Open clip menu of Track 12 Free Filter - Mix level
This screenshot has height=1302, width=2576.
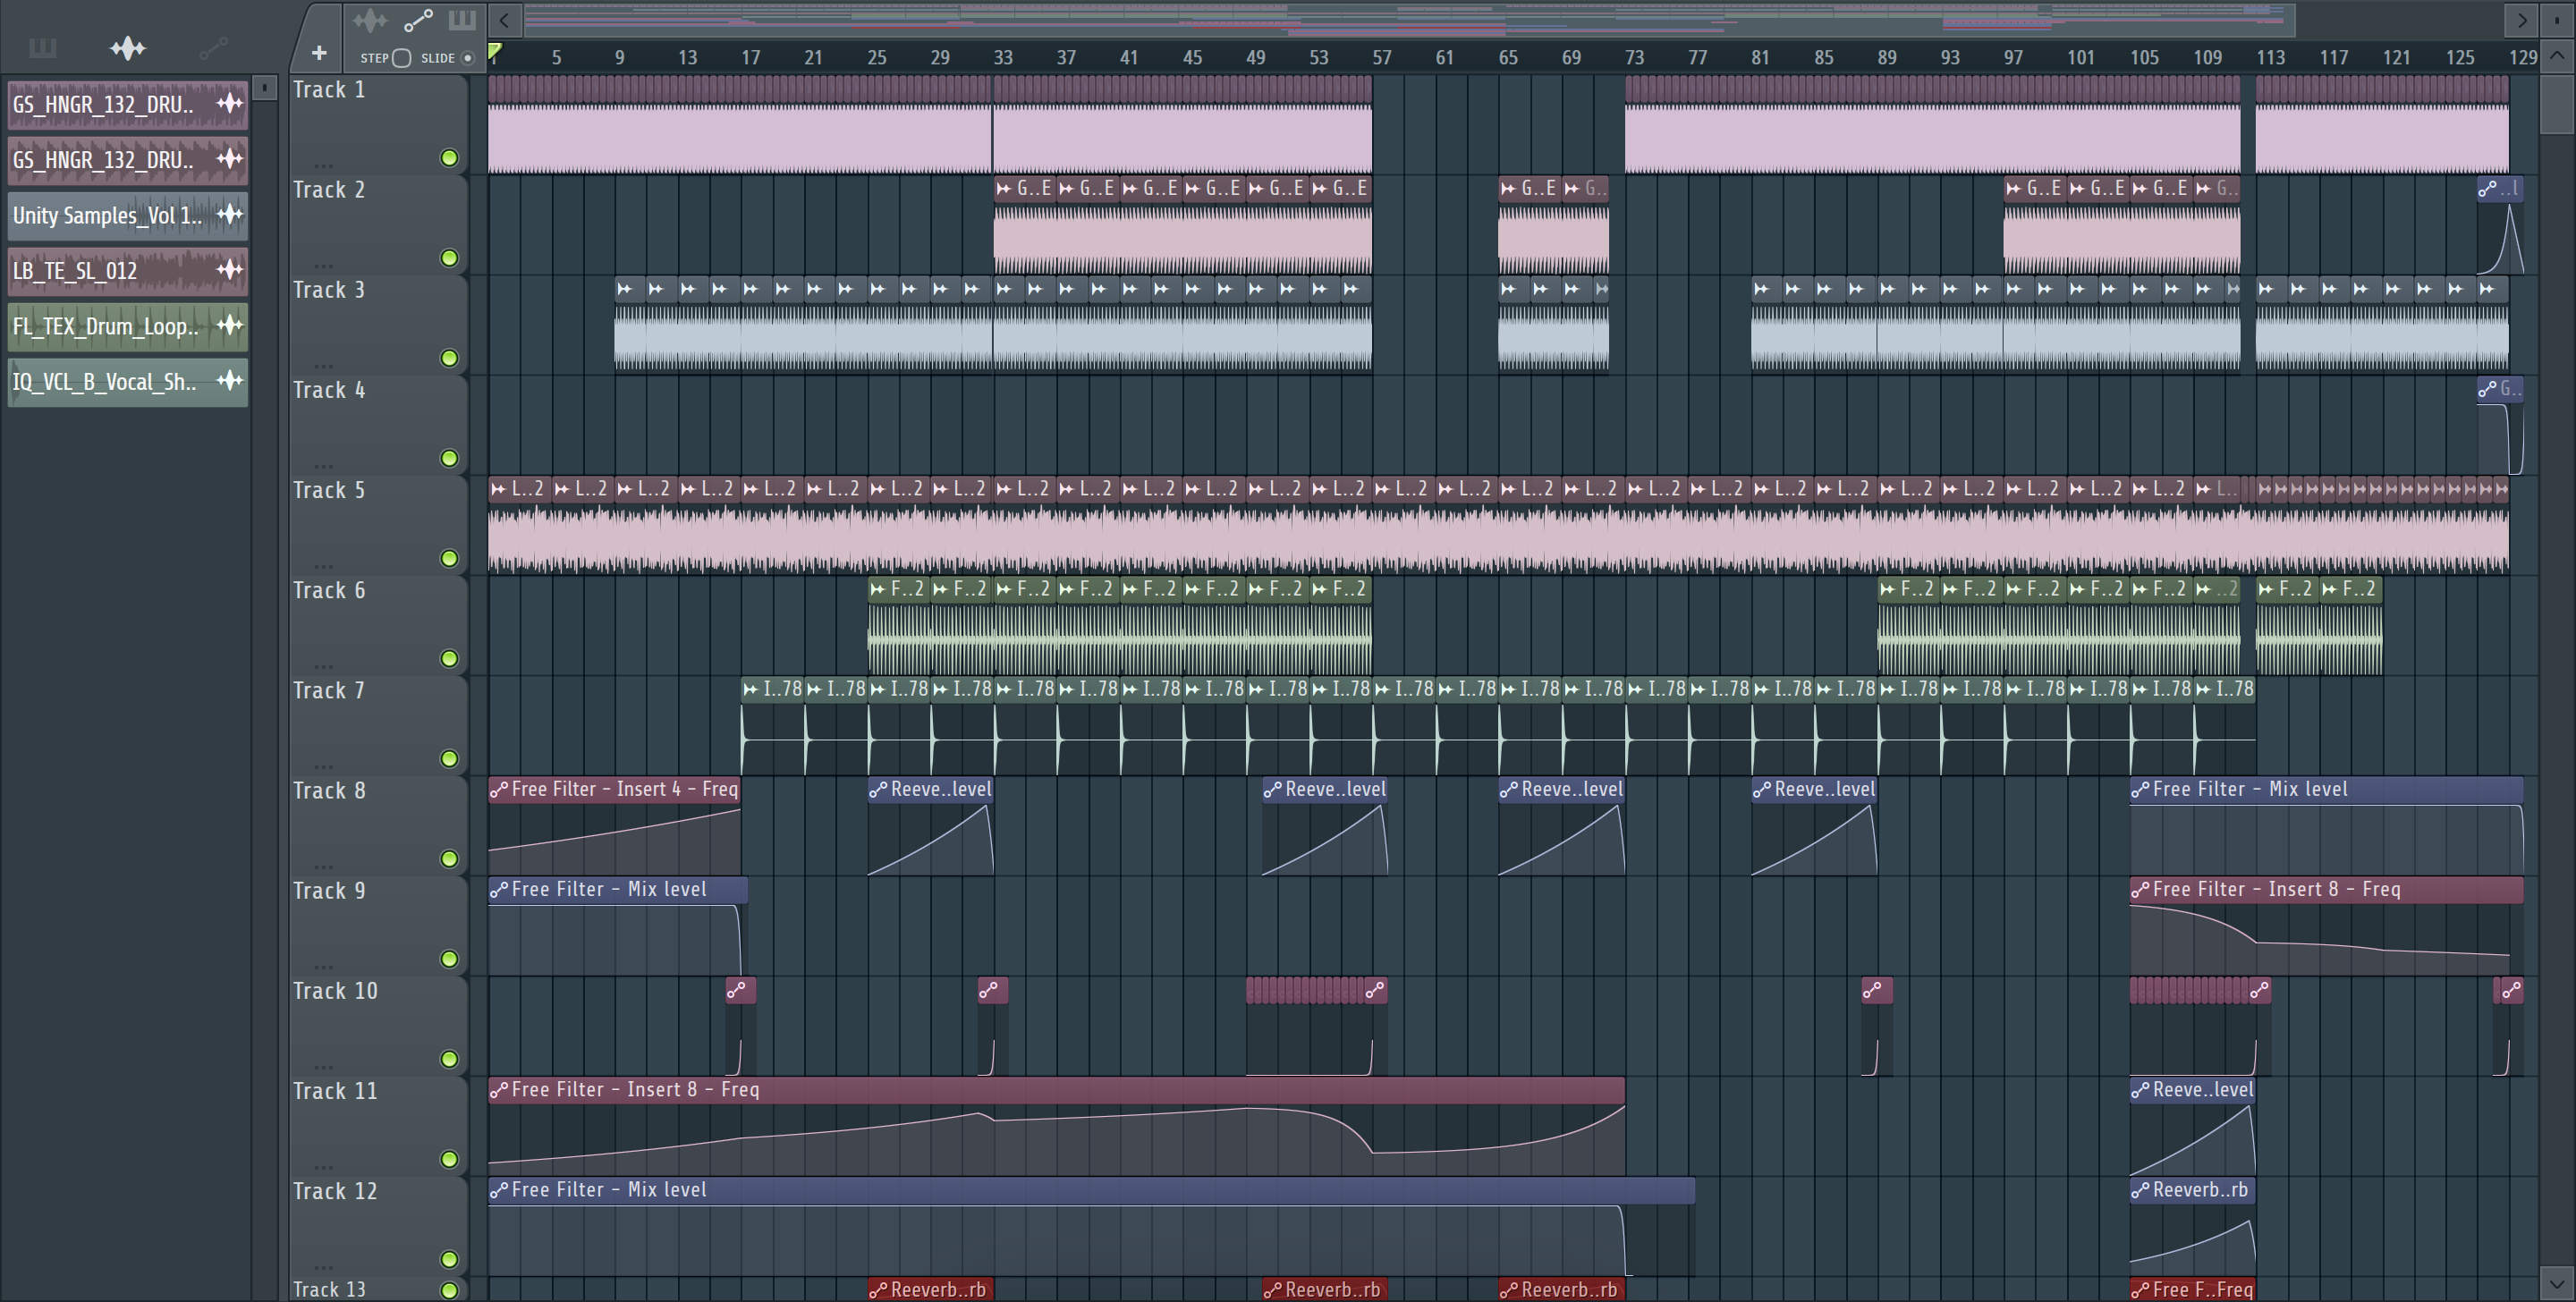pos(499,1189)
